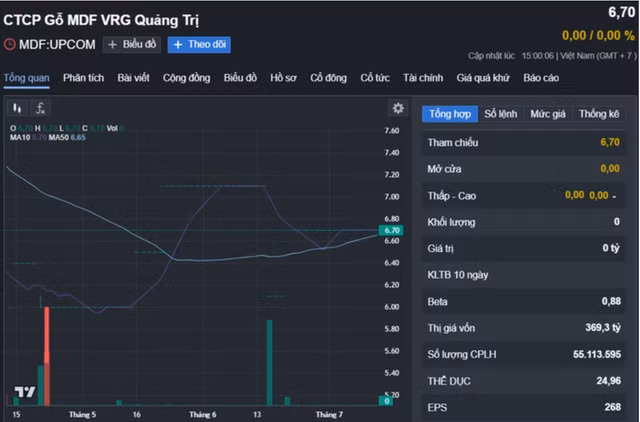Viewport: 640px width, 422px height.
Task: Click the plus icon on Biểu đồ button
Action: coord(113,44)
